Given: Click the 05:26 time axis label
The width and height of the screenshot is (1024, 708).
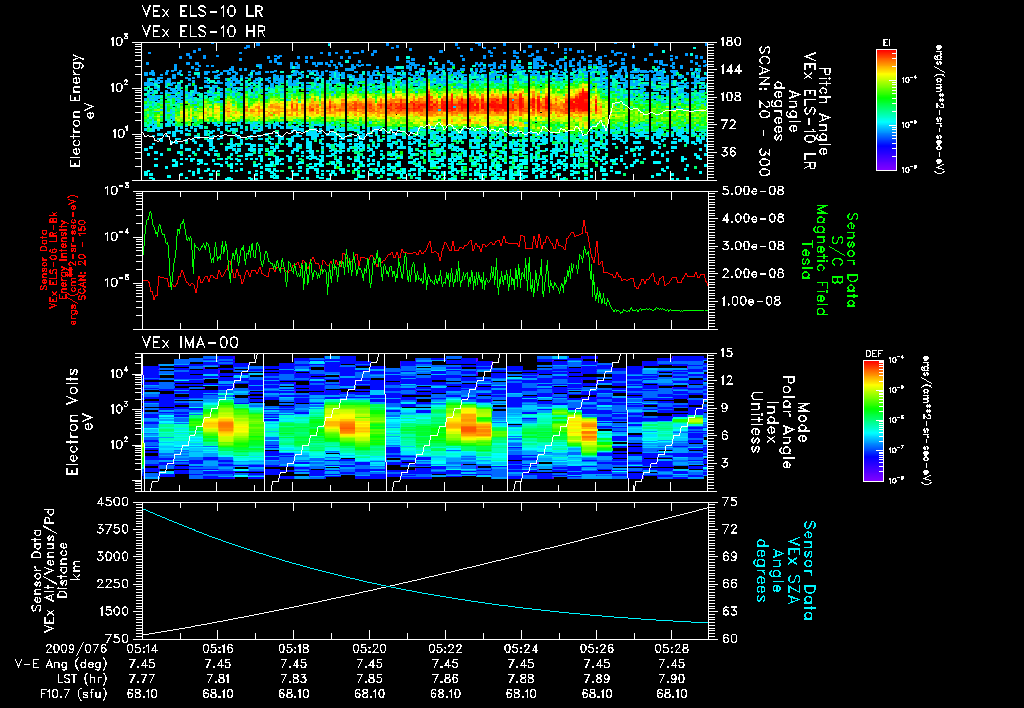Looking at the screenshot, I should tap(597, 649).
